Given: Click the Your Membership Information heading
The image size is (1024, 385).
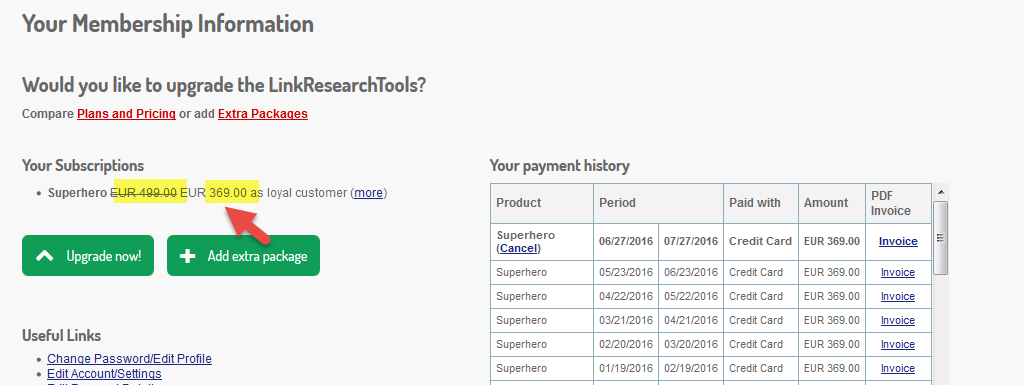Looking at the screenshot, I should 168,24.
